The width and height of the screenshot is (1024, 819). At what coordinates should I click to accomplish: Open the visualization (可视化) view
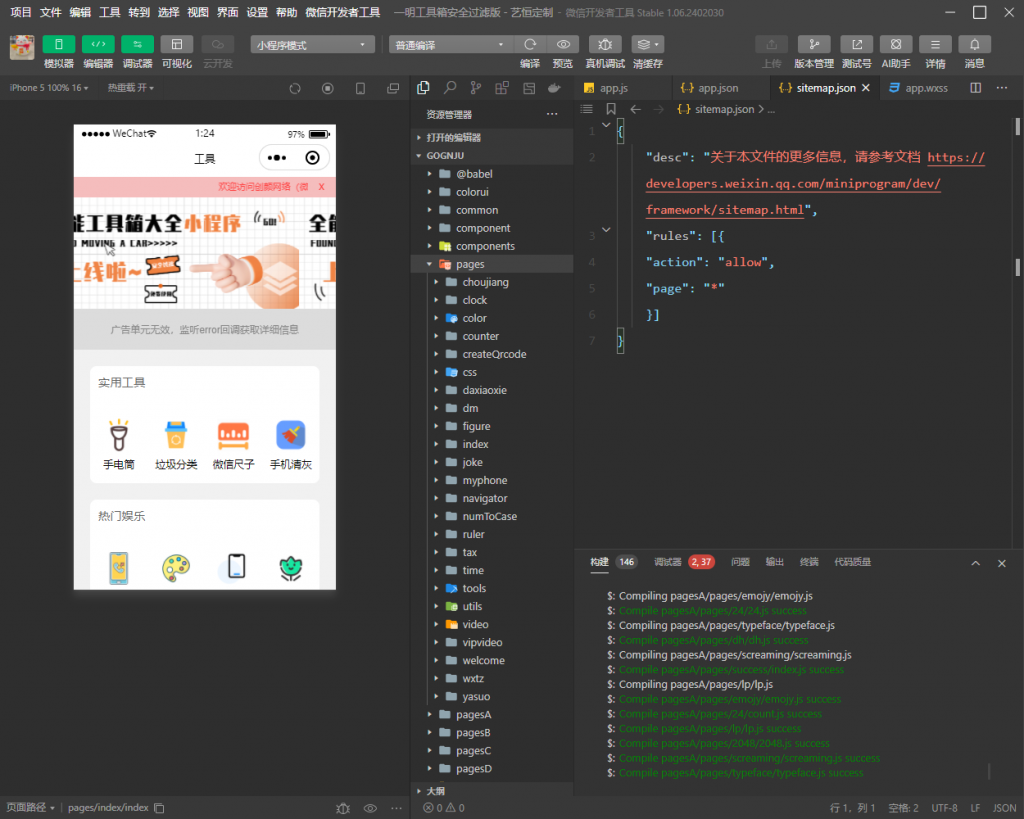(176, 44)
